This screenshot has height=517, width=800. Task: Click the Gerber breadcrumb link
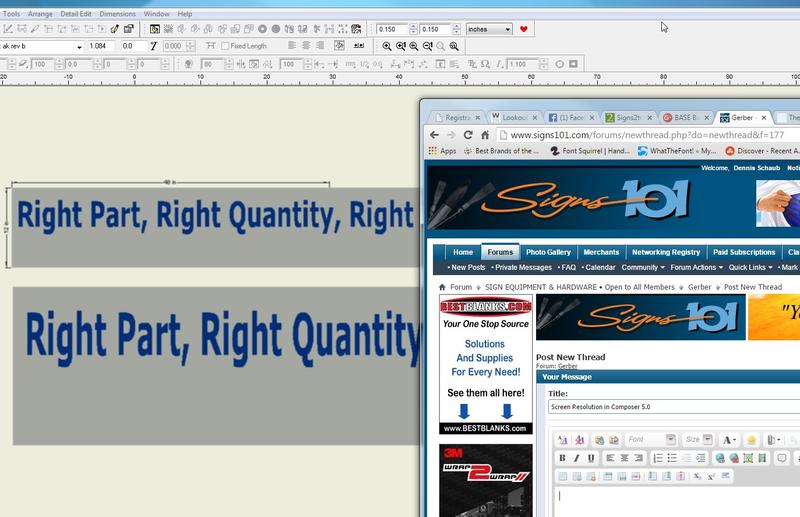[699, 287]
